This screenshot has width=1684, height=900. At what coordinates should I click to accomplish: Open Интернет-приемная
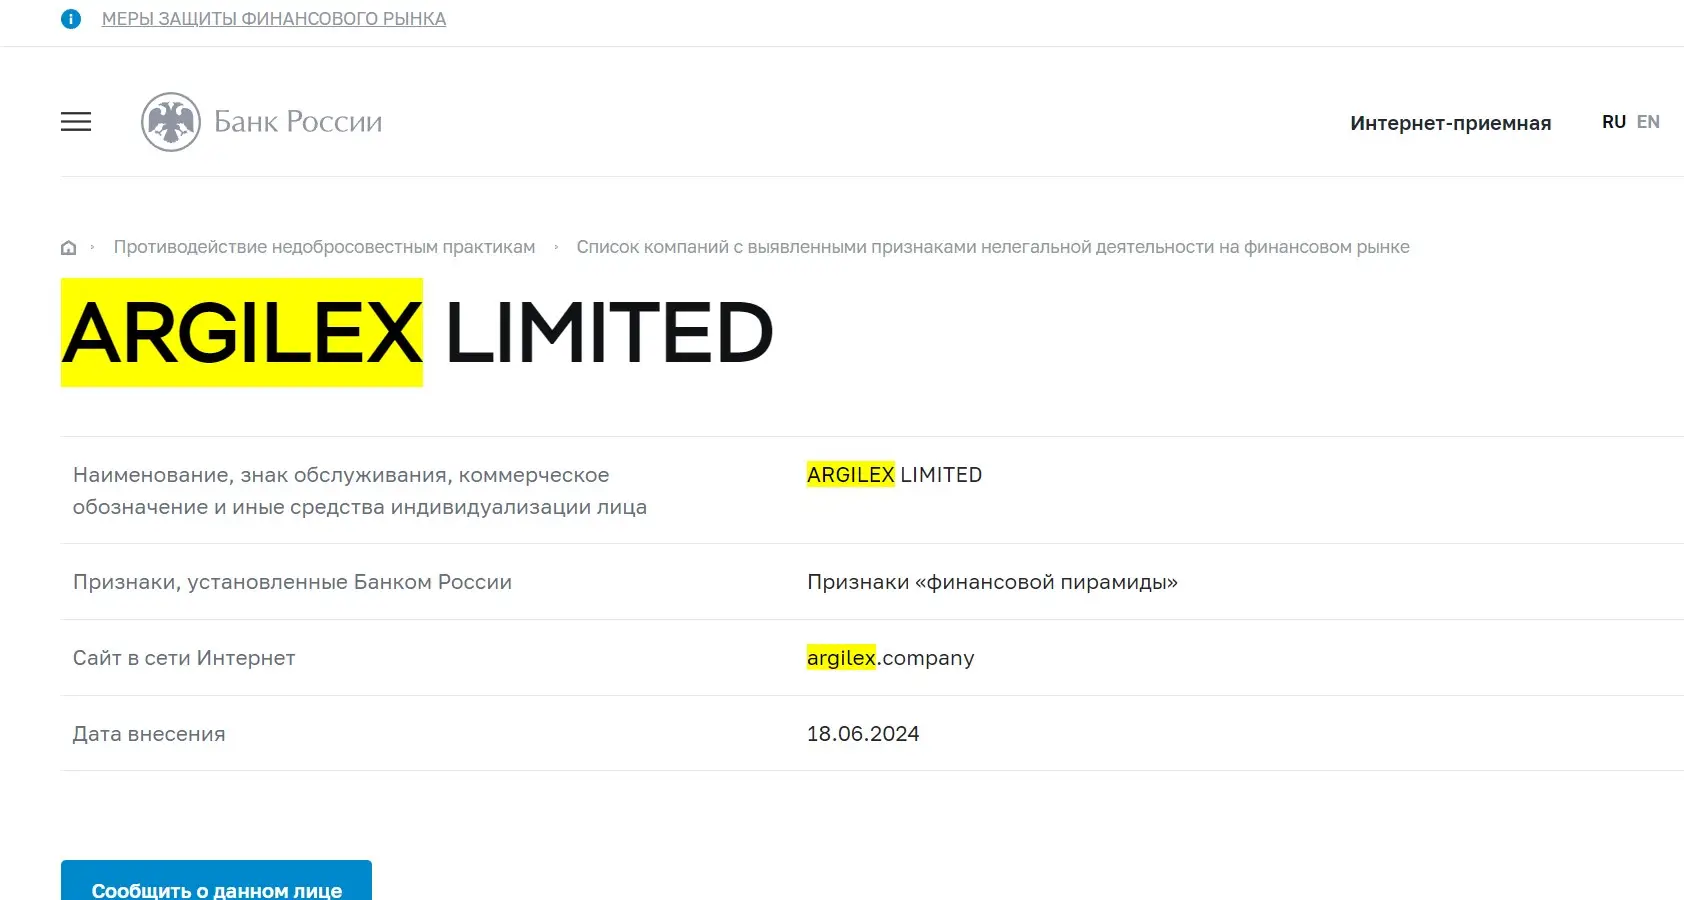[1451, 121]
